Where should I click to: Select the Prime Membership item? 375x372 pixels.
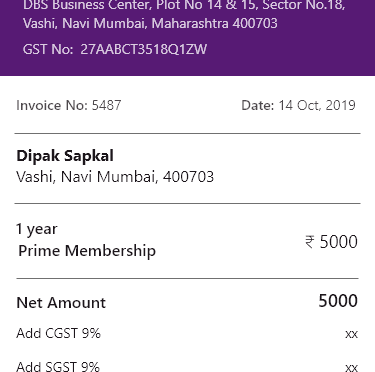(x=87, y=251)
